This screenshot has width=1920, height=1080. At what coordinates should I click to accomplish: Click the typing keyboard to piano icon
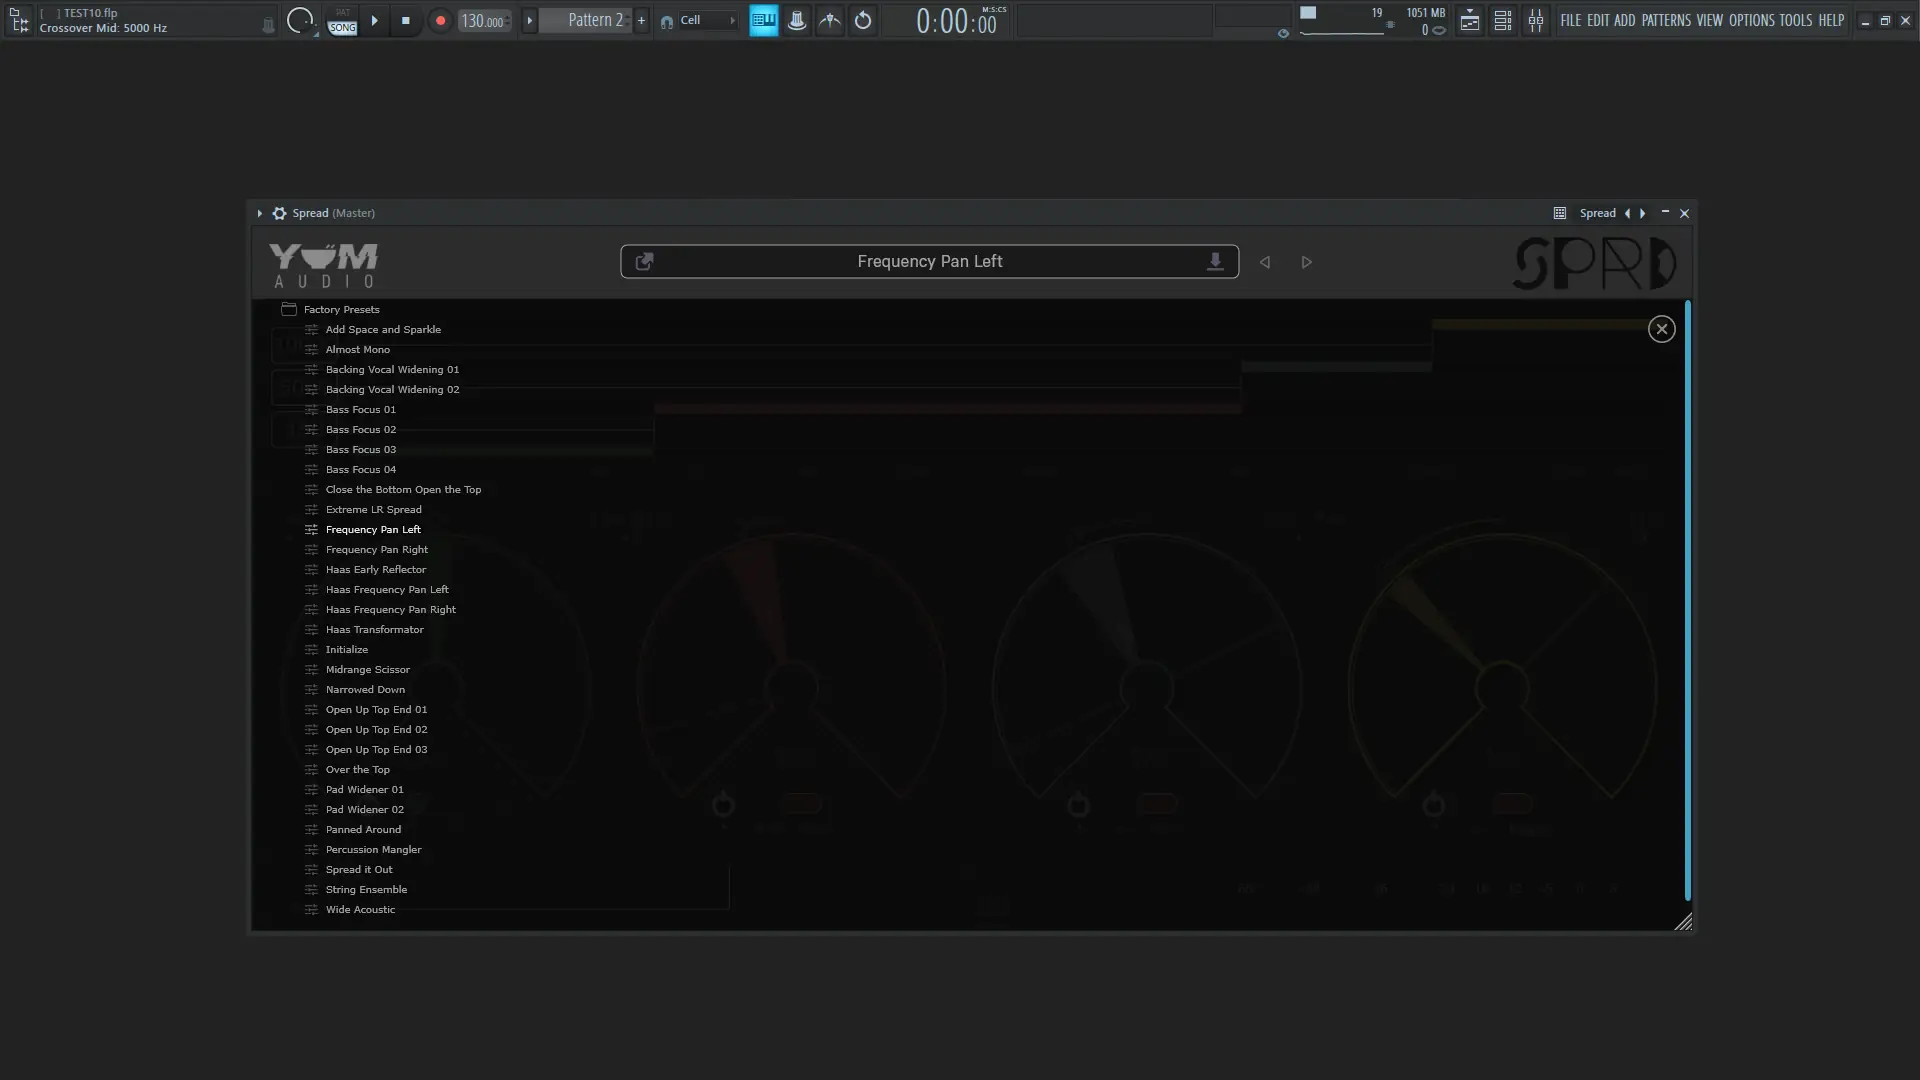(x=763, y=20)
